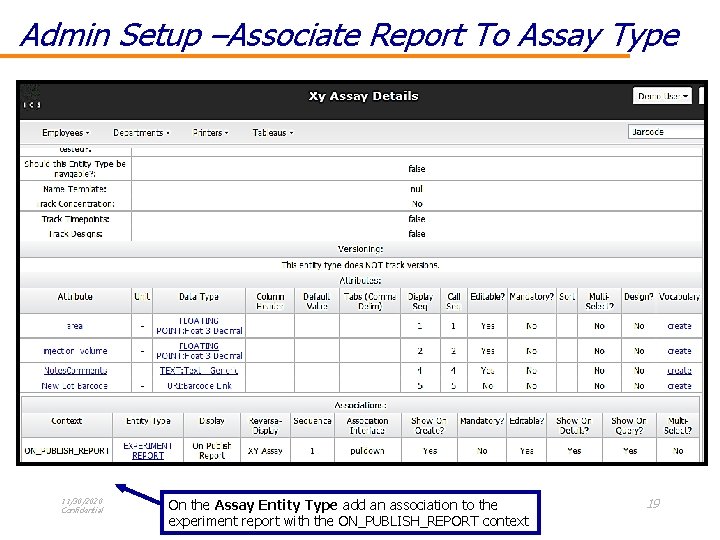720x540 pixels.
Task: Click into the Barcode search field
Action: point(665,132)
